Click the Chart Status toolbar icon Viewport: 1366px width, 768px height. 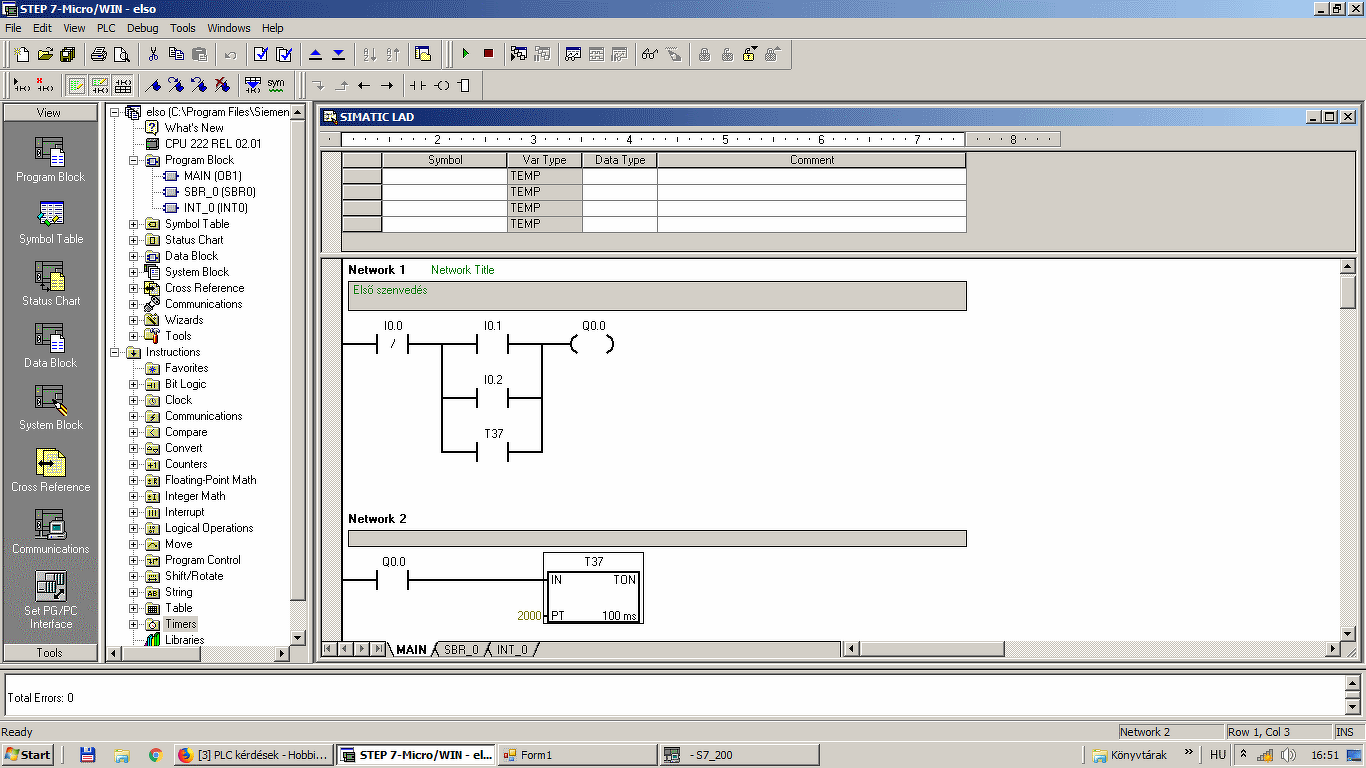click(573, 54)
